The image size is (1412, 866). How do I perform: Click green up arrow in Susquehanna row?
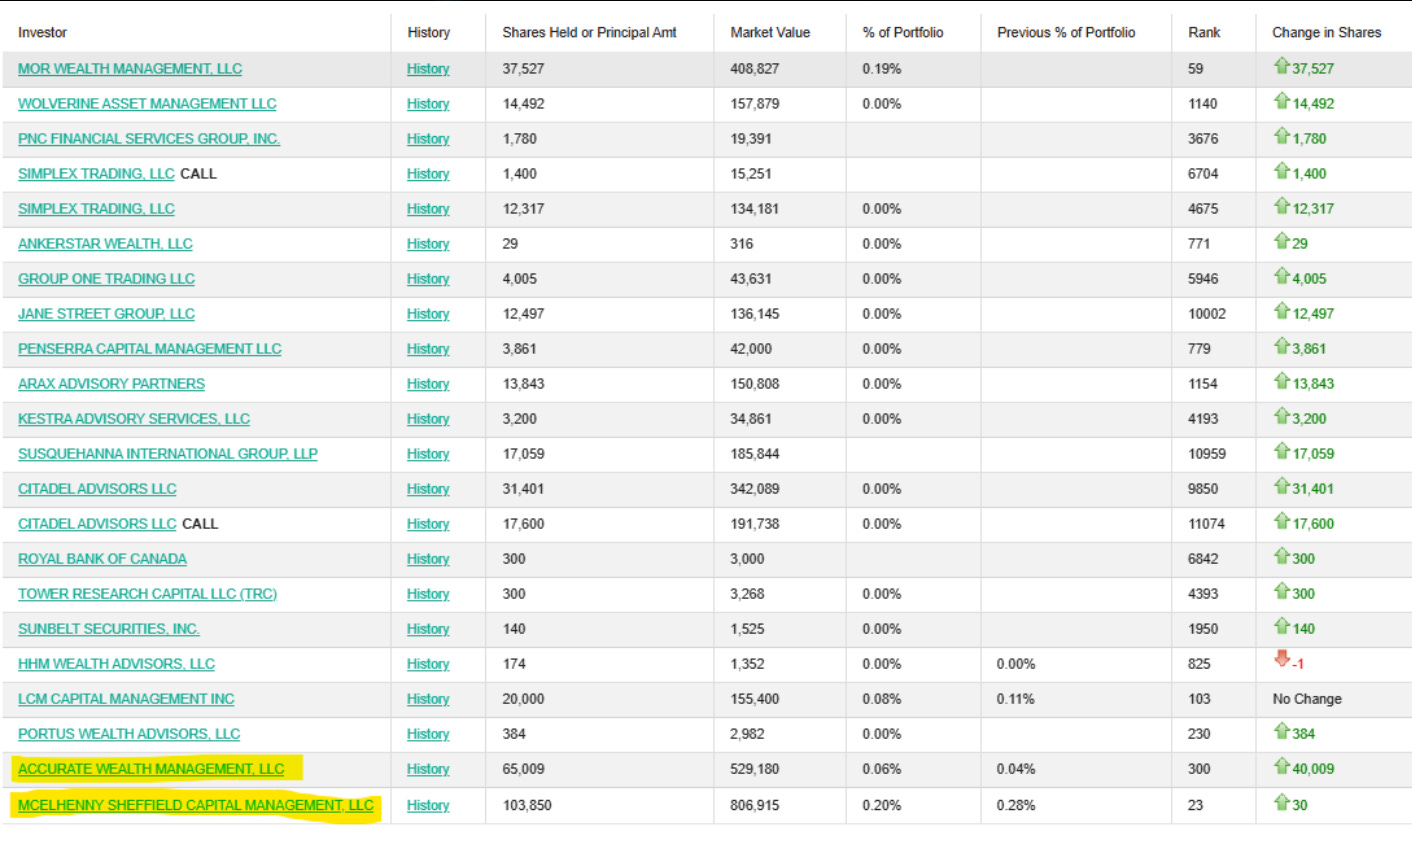(1281, 451)
